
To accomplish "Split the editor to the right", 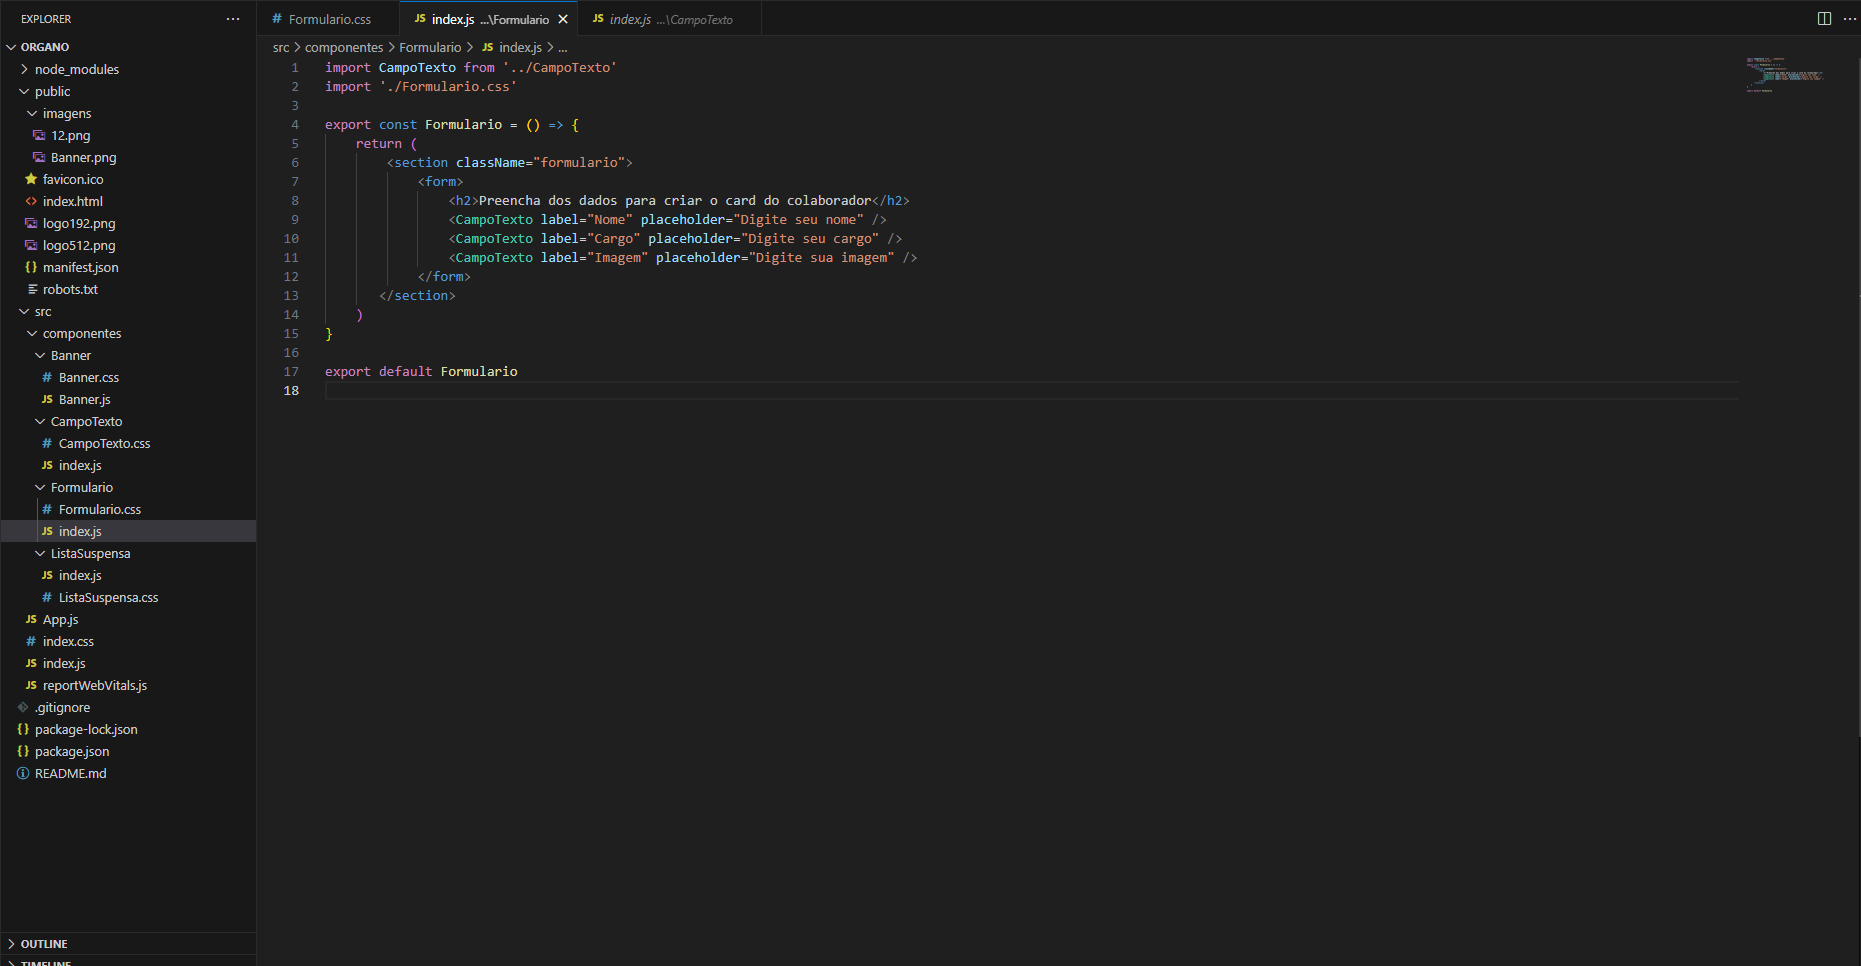I will pyautogui.click(x=1824, y=19).
